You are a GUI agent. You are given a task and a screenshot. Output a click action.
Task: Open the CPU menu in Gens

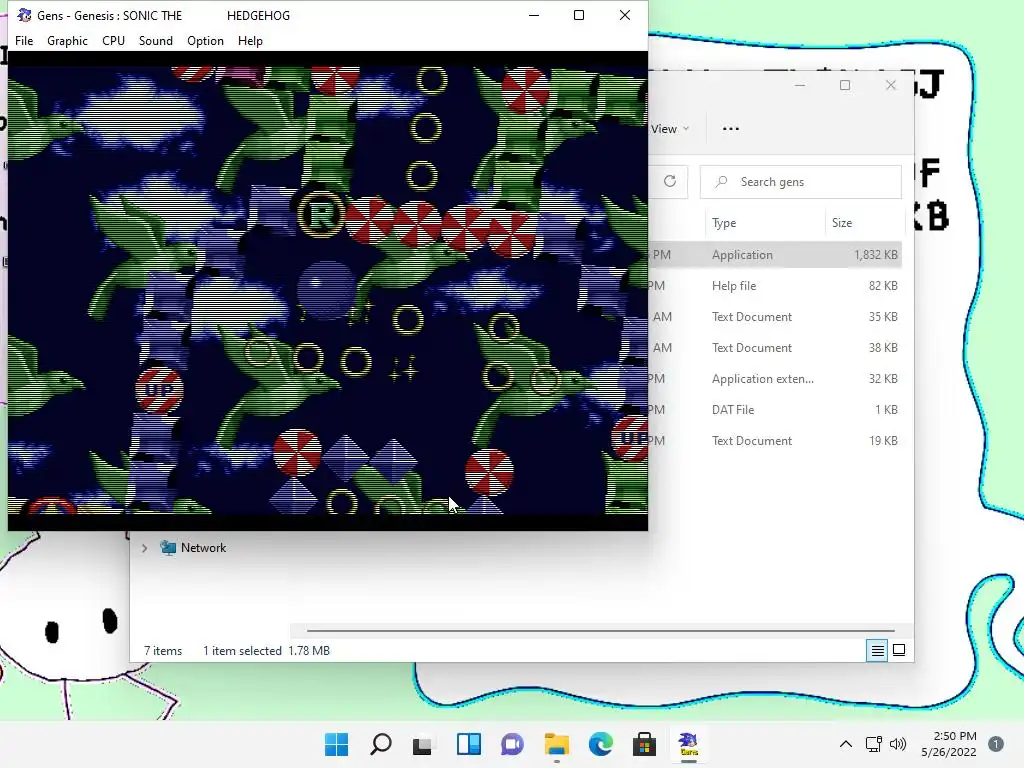[113, 40]
